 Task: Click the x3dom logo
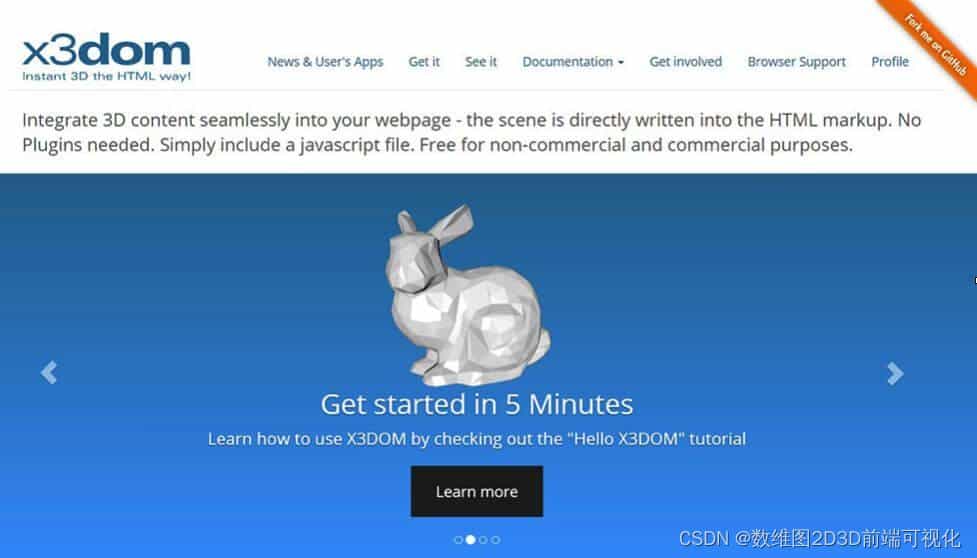pos(106,57)
